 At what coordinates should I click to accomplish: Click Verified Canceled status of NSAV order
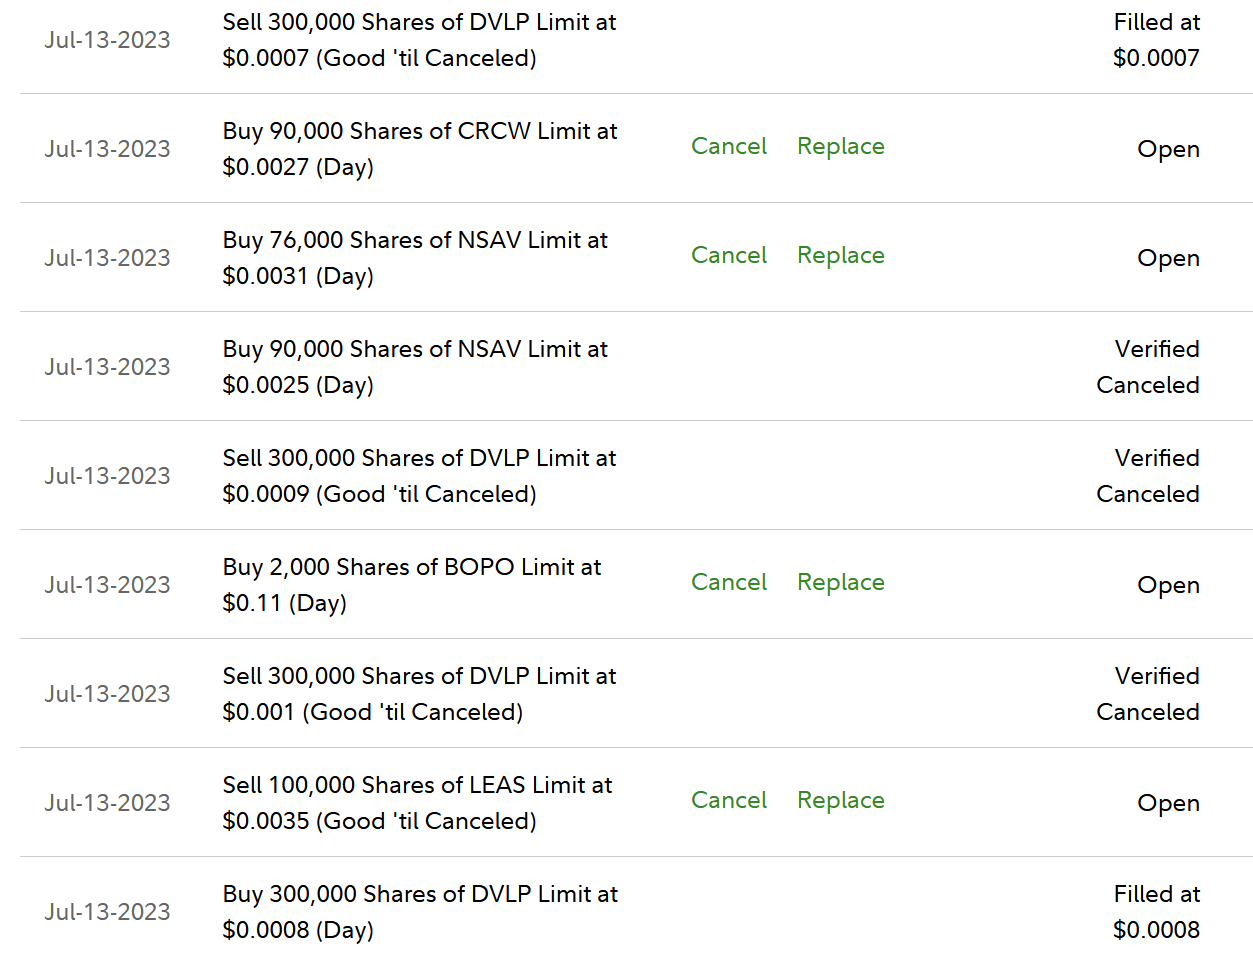click(1148, 367)
